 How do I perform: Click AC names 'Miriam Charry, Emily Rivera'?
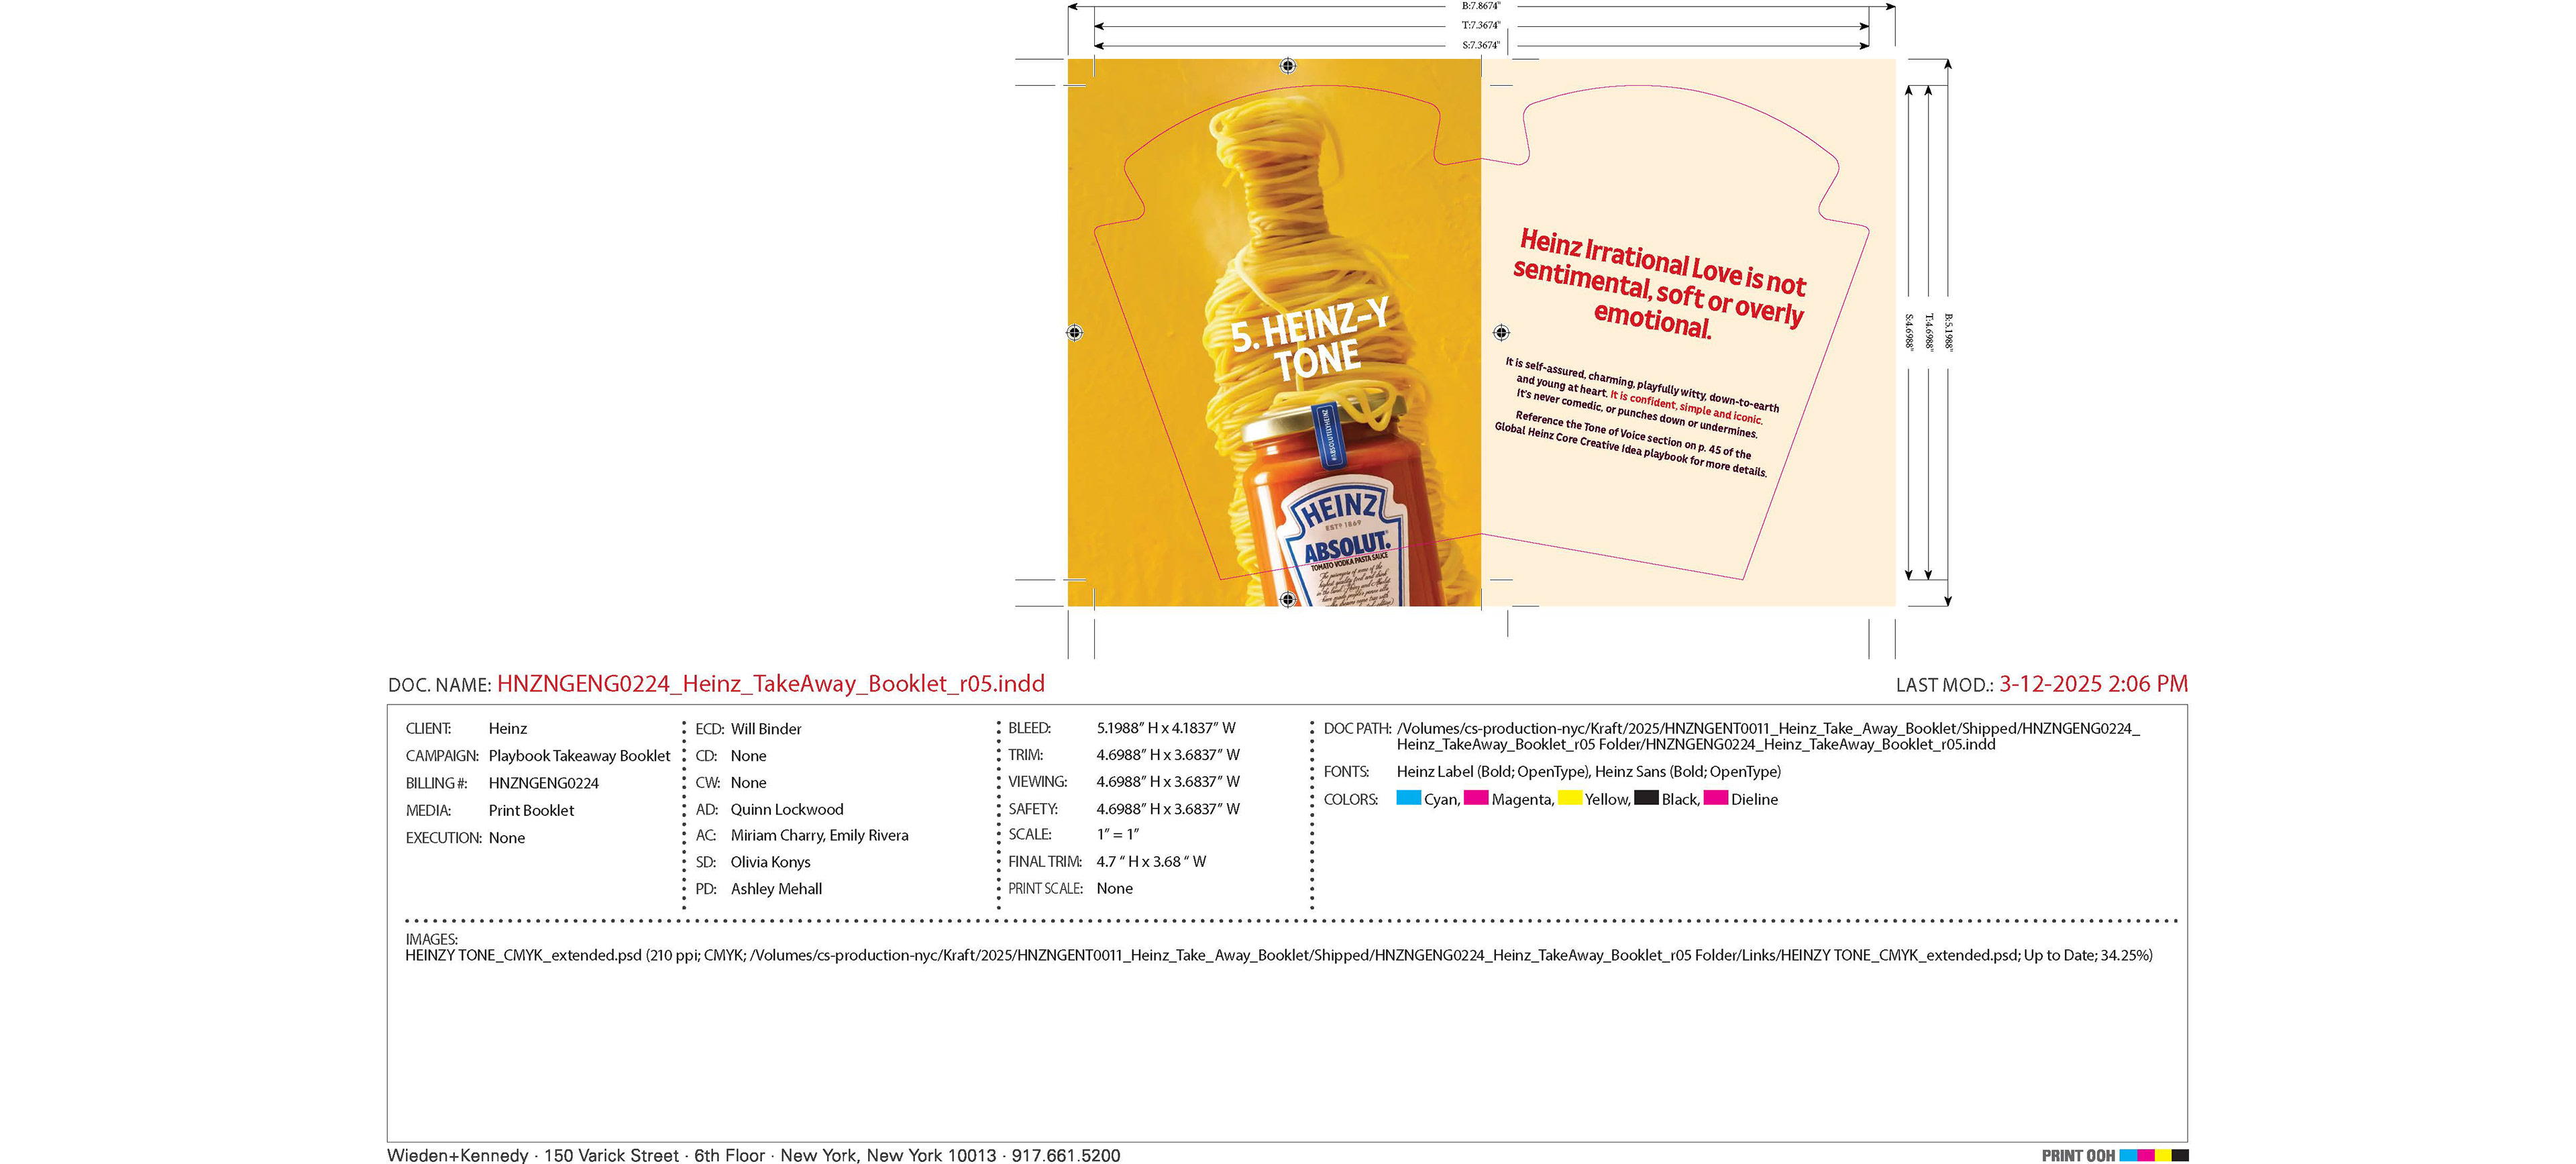[x=819, y=835]
